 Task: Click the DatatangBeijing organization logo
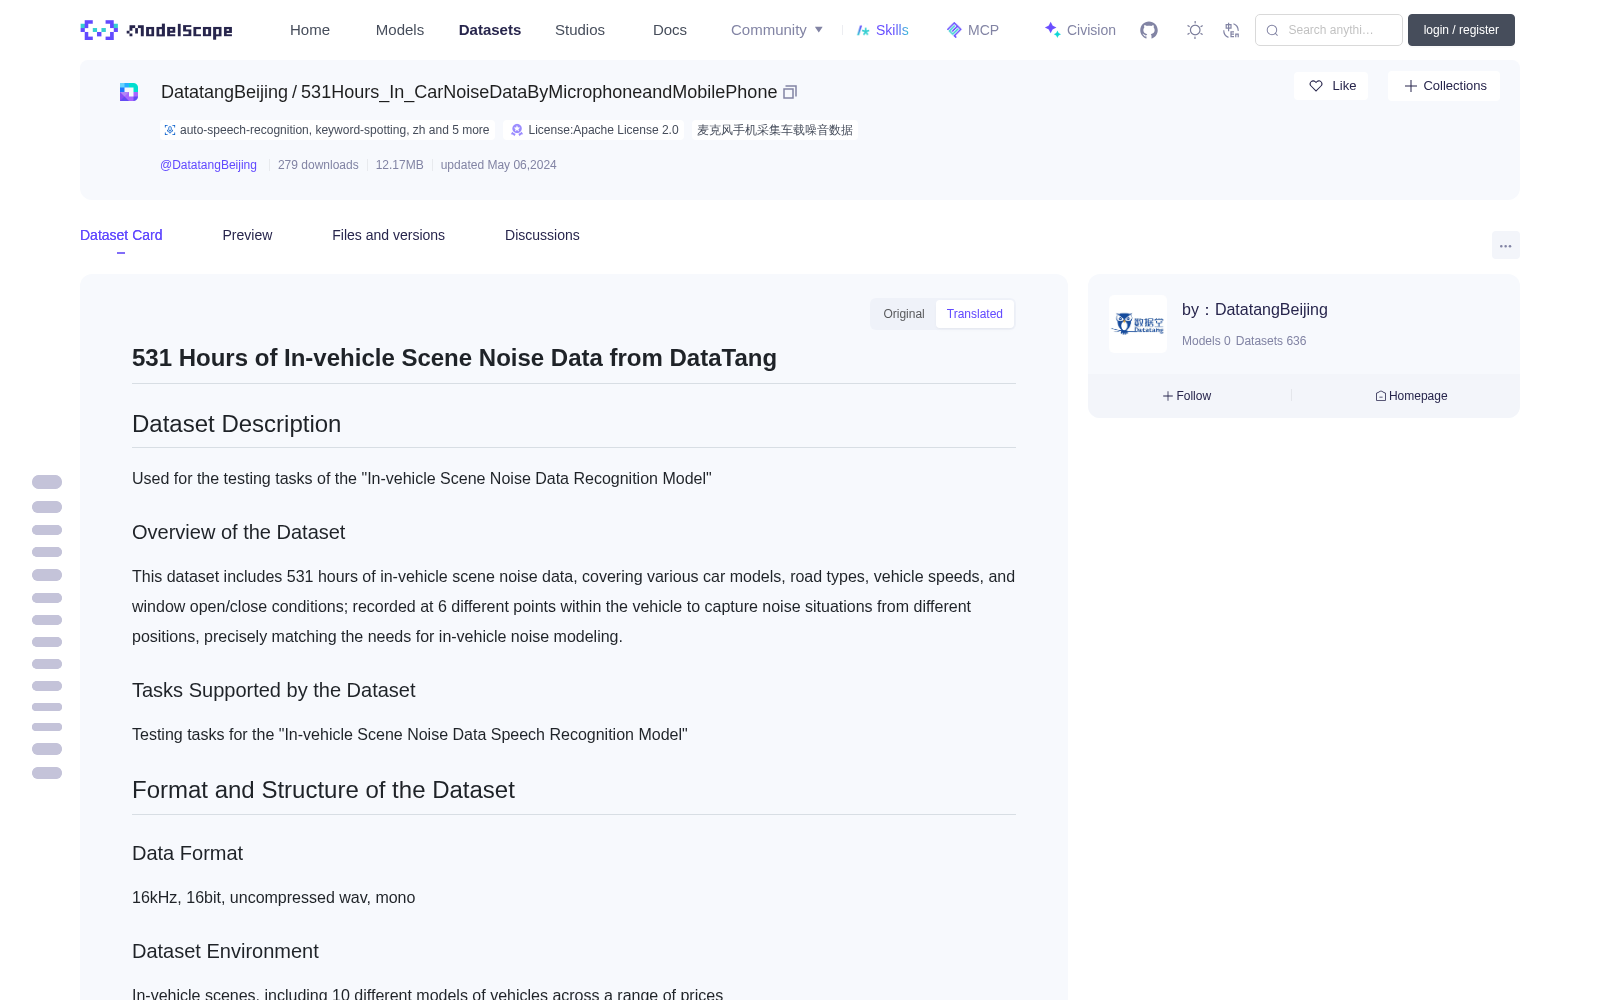tap(1138, 324)
